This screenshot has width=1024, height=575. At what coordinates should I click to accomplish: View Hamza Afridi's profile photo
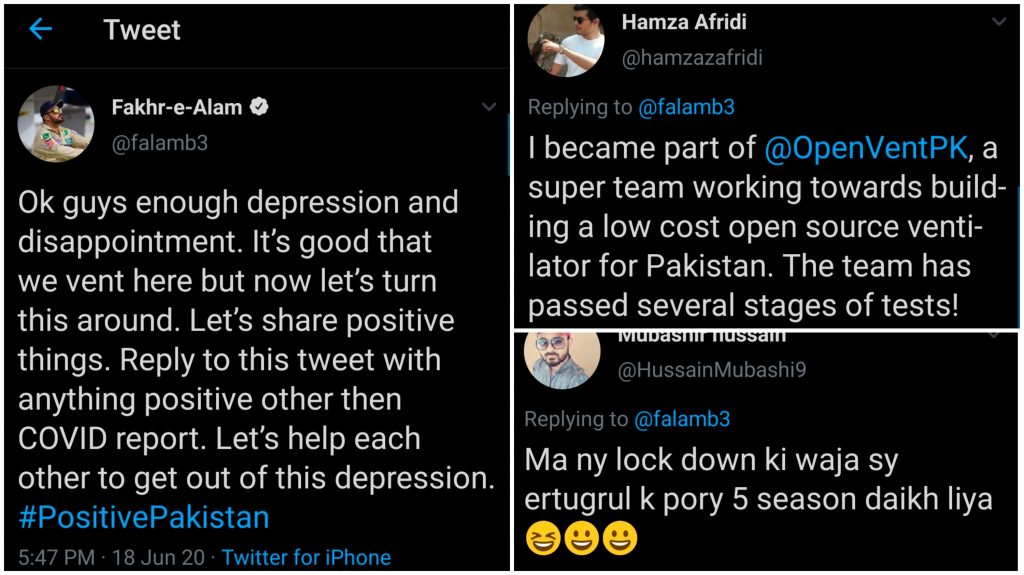565,39
